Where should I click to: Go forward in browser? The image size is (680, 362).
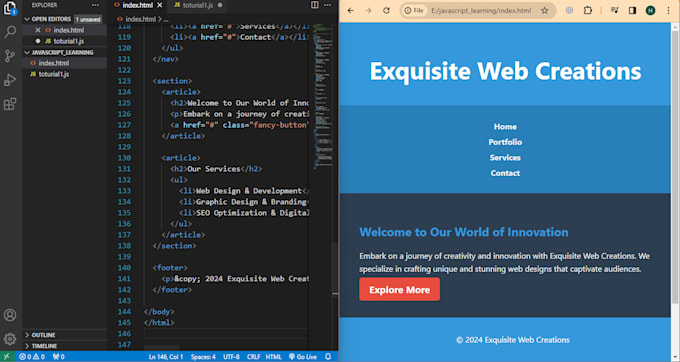click(368, 10)
